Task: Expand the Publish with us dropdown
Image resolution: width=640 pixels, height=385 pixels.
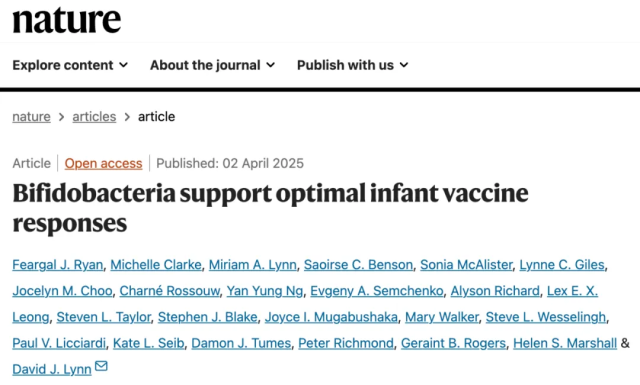Action: 353,65
